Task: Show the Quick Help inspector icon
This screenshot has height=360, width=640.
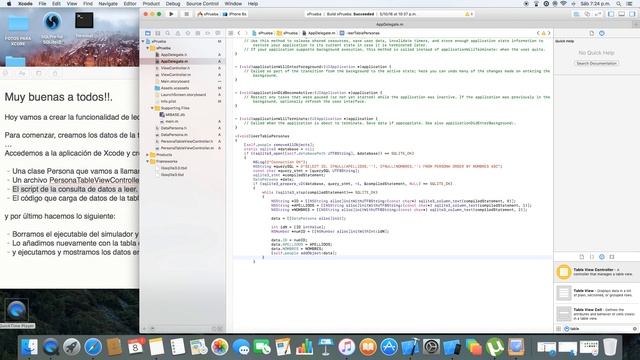Action: coord(602,33)
